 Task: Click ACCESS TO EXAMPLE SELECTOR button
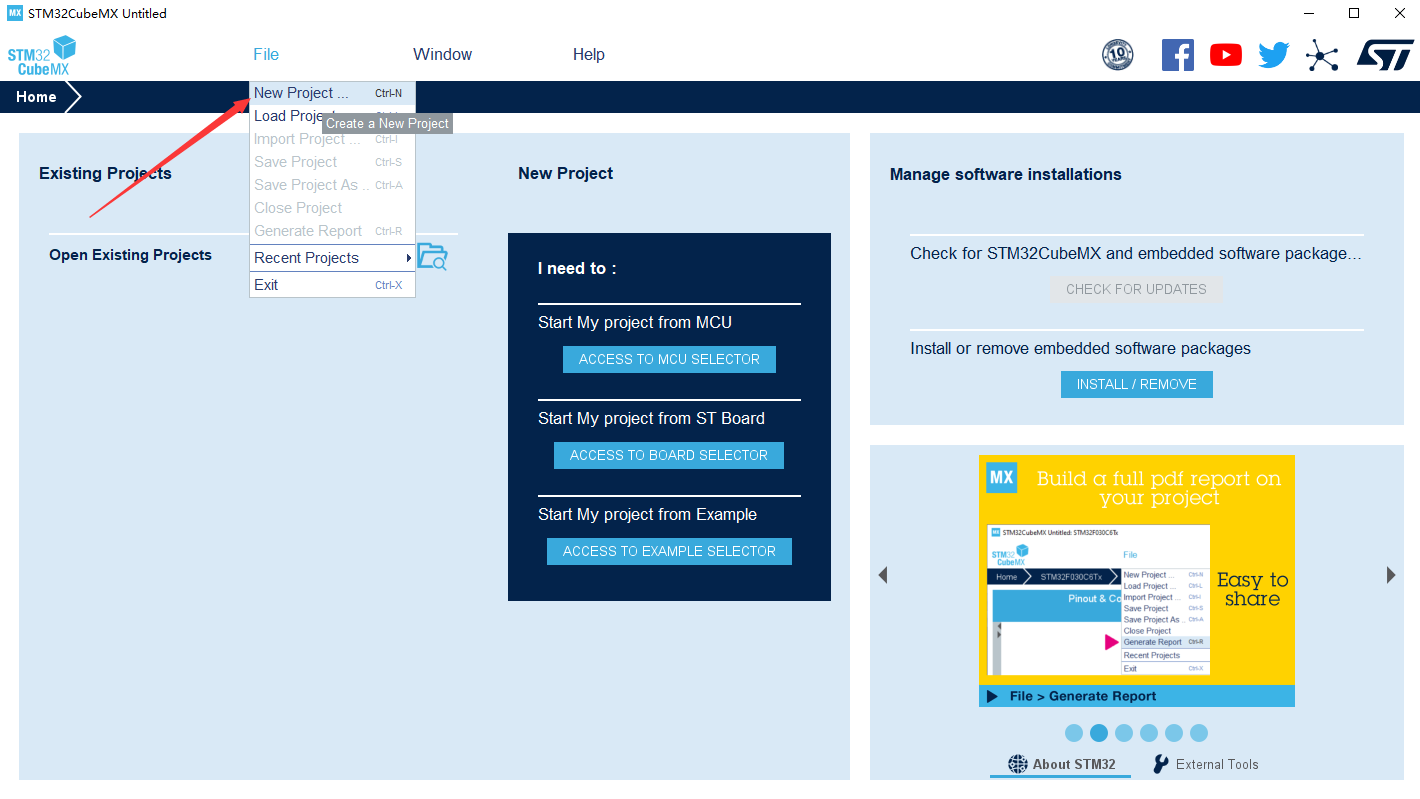pos(669,551)
